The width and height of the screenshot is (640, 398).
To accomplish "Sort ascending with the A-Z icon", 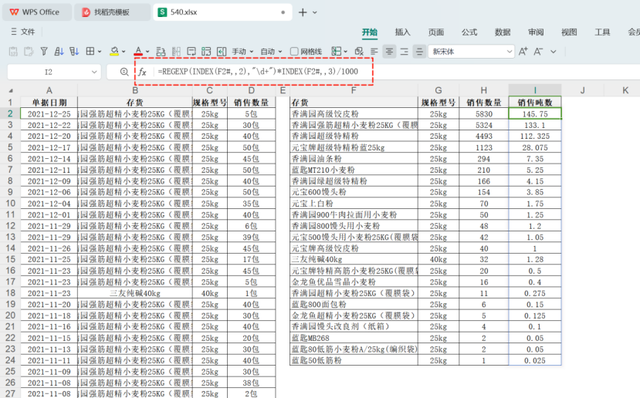I will pyautogui.click(x=59, y=51).
